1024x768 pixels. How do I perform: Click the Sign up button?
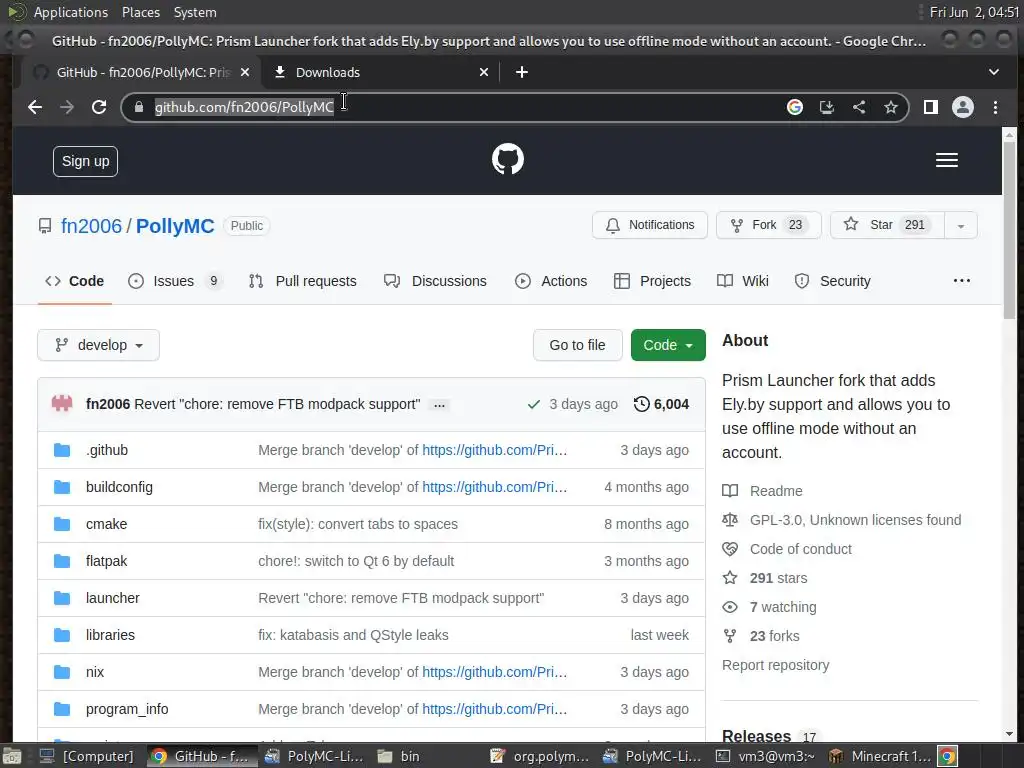(86, 161)
